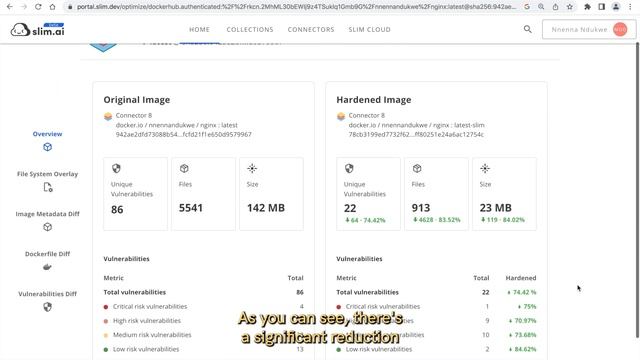Image resolution: width=640 pixels, height=360 pixels.
Task: Click Hardened 84.62% low risk reduction
Action: pos(522,349)
